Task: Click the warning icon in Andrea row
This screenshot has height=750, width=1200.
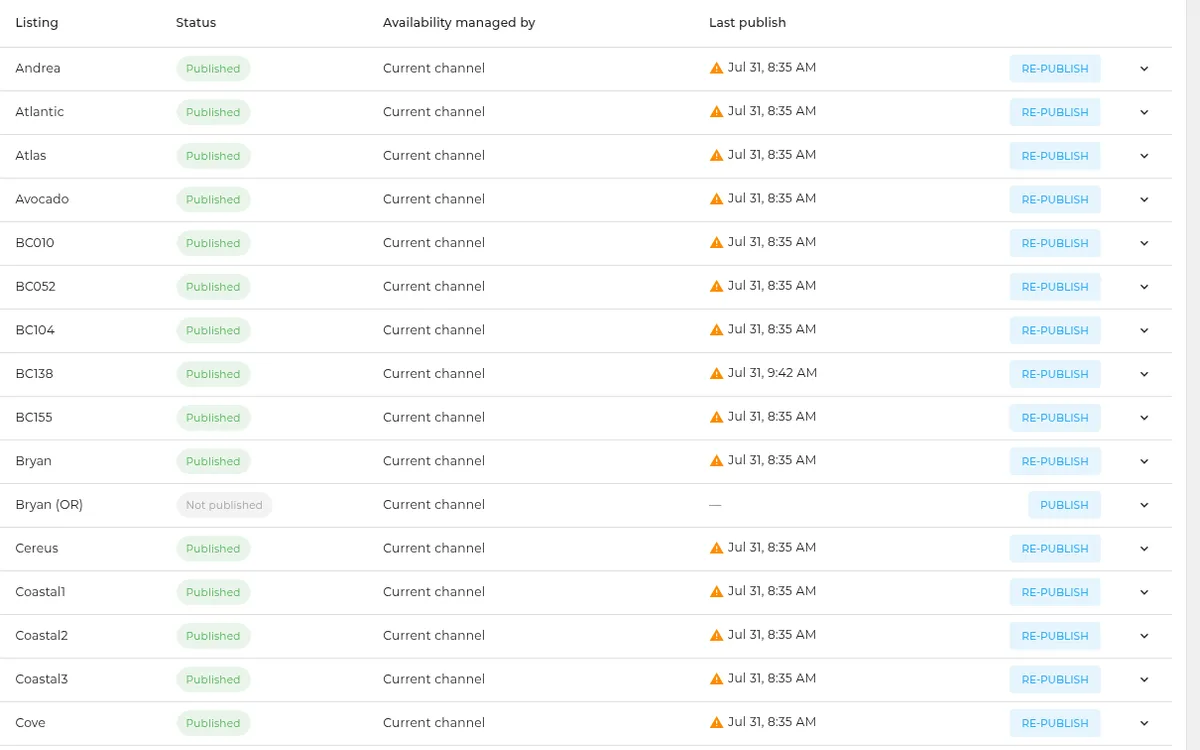Action: (x=716, y=68)
